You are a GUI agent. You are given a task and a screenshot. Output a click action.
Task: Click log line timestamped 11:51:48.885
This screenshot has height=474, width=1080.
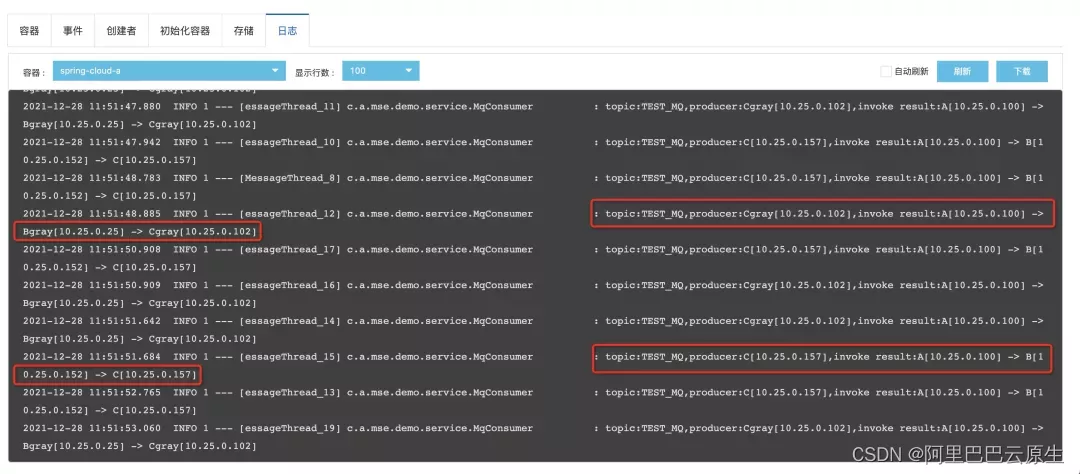click(533, 223)
